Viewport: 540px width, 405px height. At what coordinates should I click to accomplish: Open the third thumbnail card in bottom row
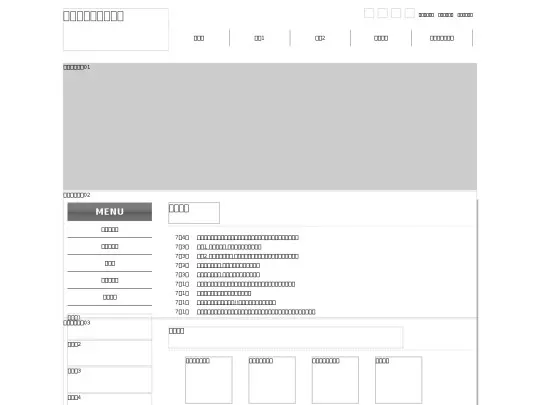(335, 380)
